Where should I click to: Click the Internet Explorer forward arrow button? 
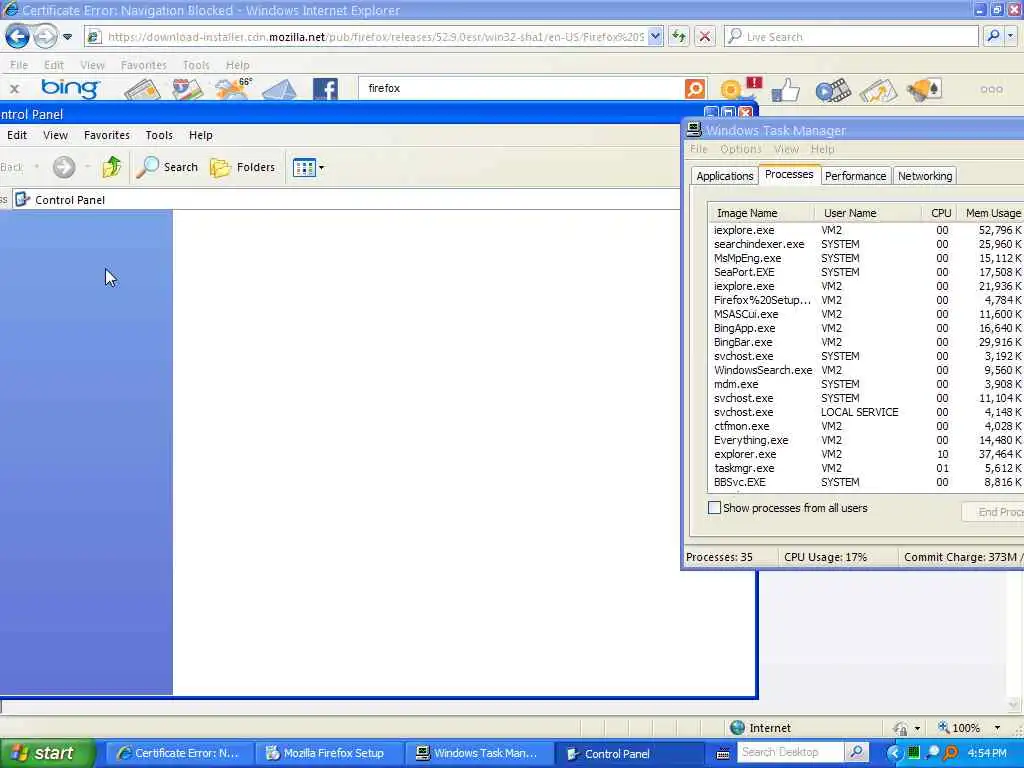point(45,37)
